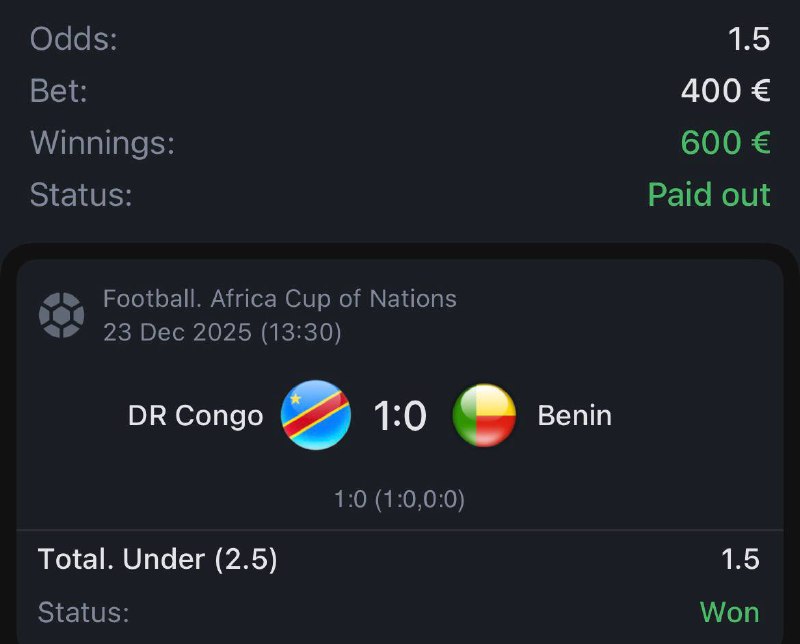Click the large 1:0 final score
800x644 pixels.
[x=400, y=415]
